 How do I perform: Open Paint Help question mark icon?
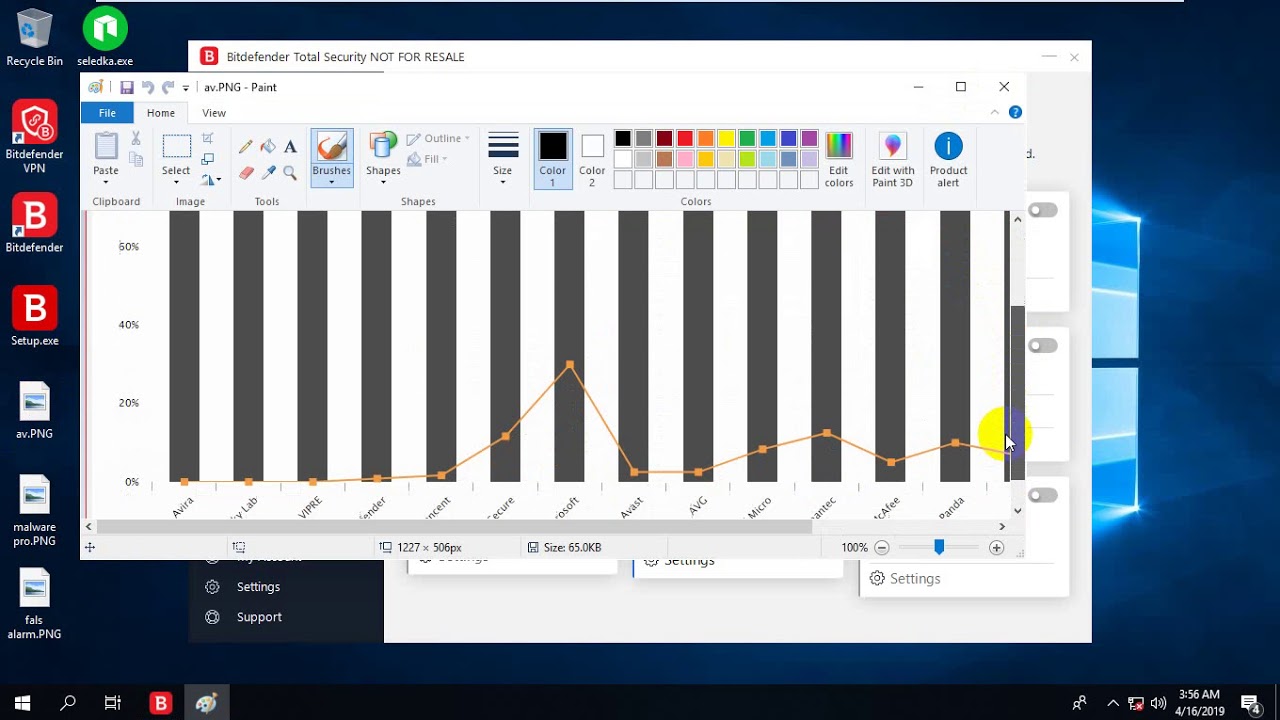(1015, 113)
